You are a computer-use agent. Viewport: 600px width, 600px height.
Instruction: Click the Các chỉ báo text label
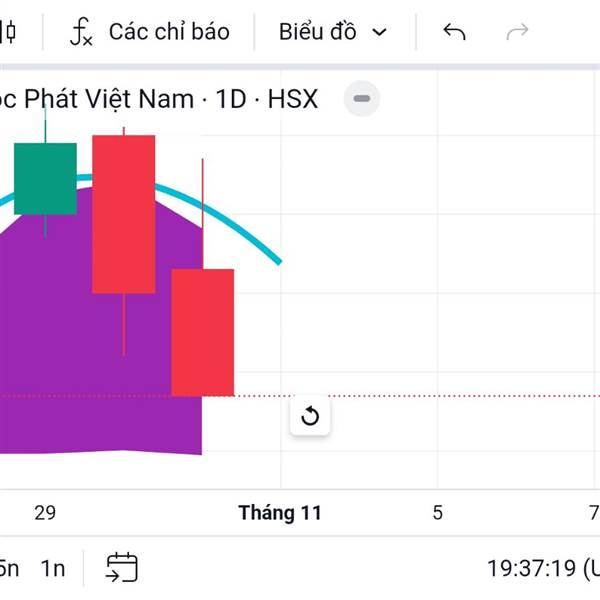(x=169, y=32)
